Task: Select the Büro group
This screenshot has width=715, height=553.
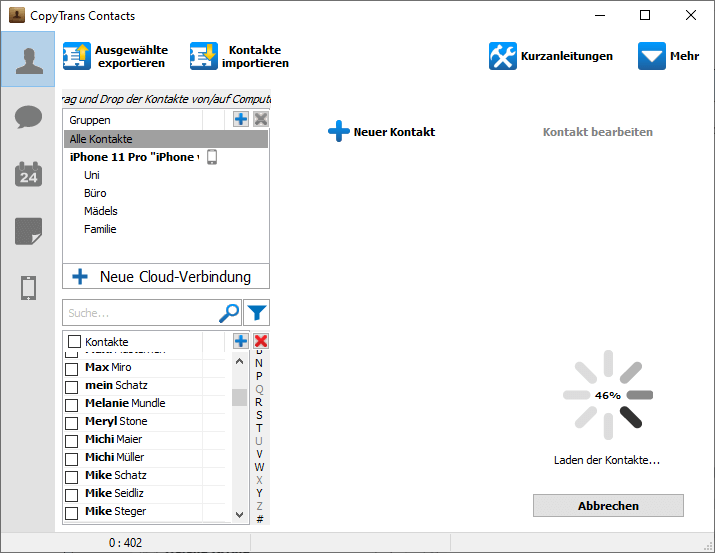Action: pyautogui.click(x=95, y=193)
